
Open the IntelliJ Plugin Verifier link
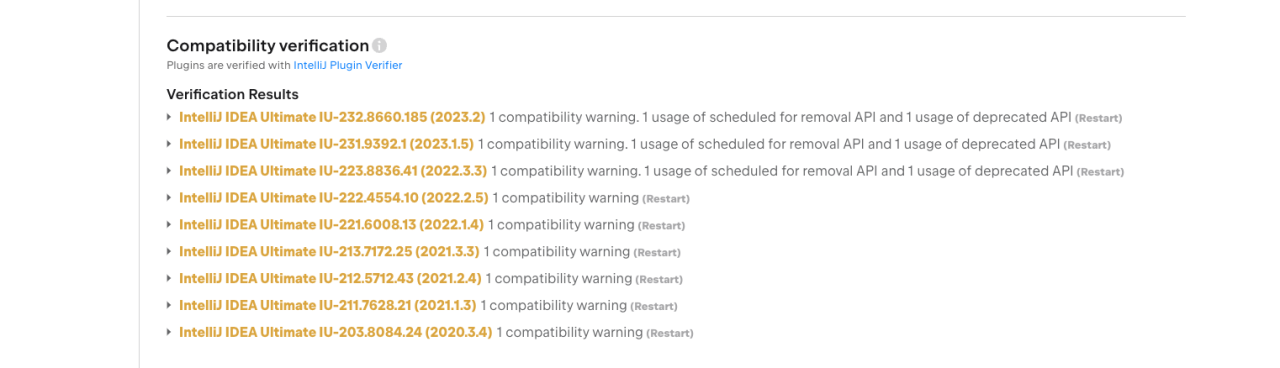click(x=348, y=65)
